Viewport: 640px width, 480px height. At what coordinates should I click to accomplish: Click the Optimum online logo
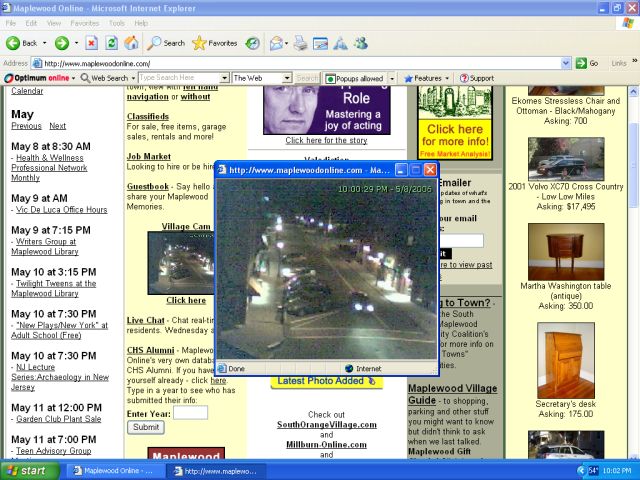click(37, 78)
